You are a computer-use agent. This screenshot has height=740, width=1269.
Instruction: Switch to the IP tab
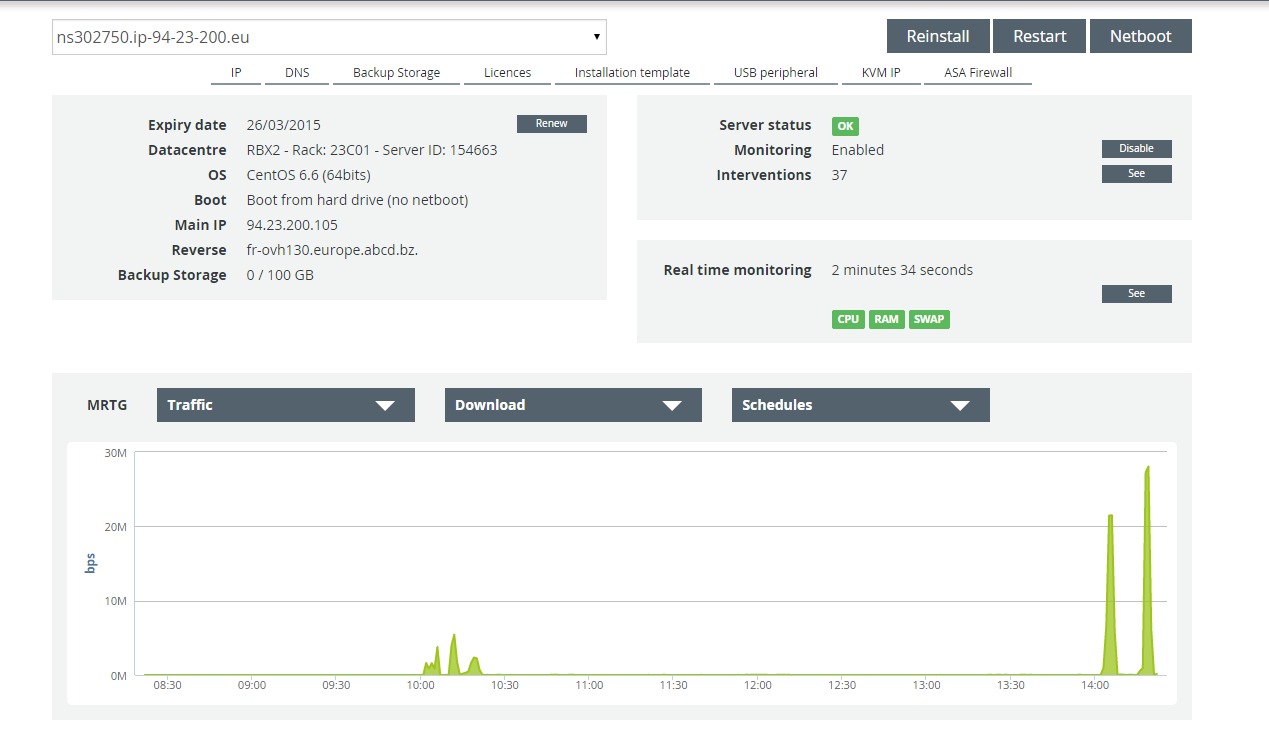tap(236, 73)
